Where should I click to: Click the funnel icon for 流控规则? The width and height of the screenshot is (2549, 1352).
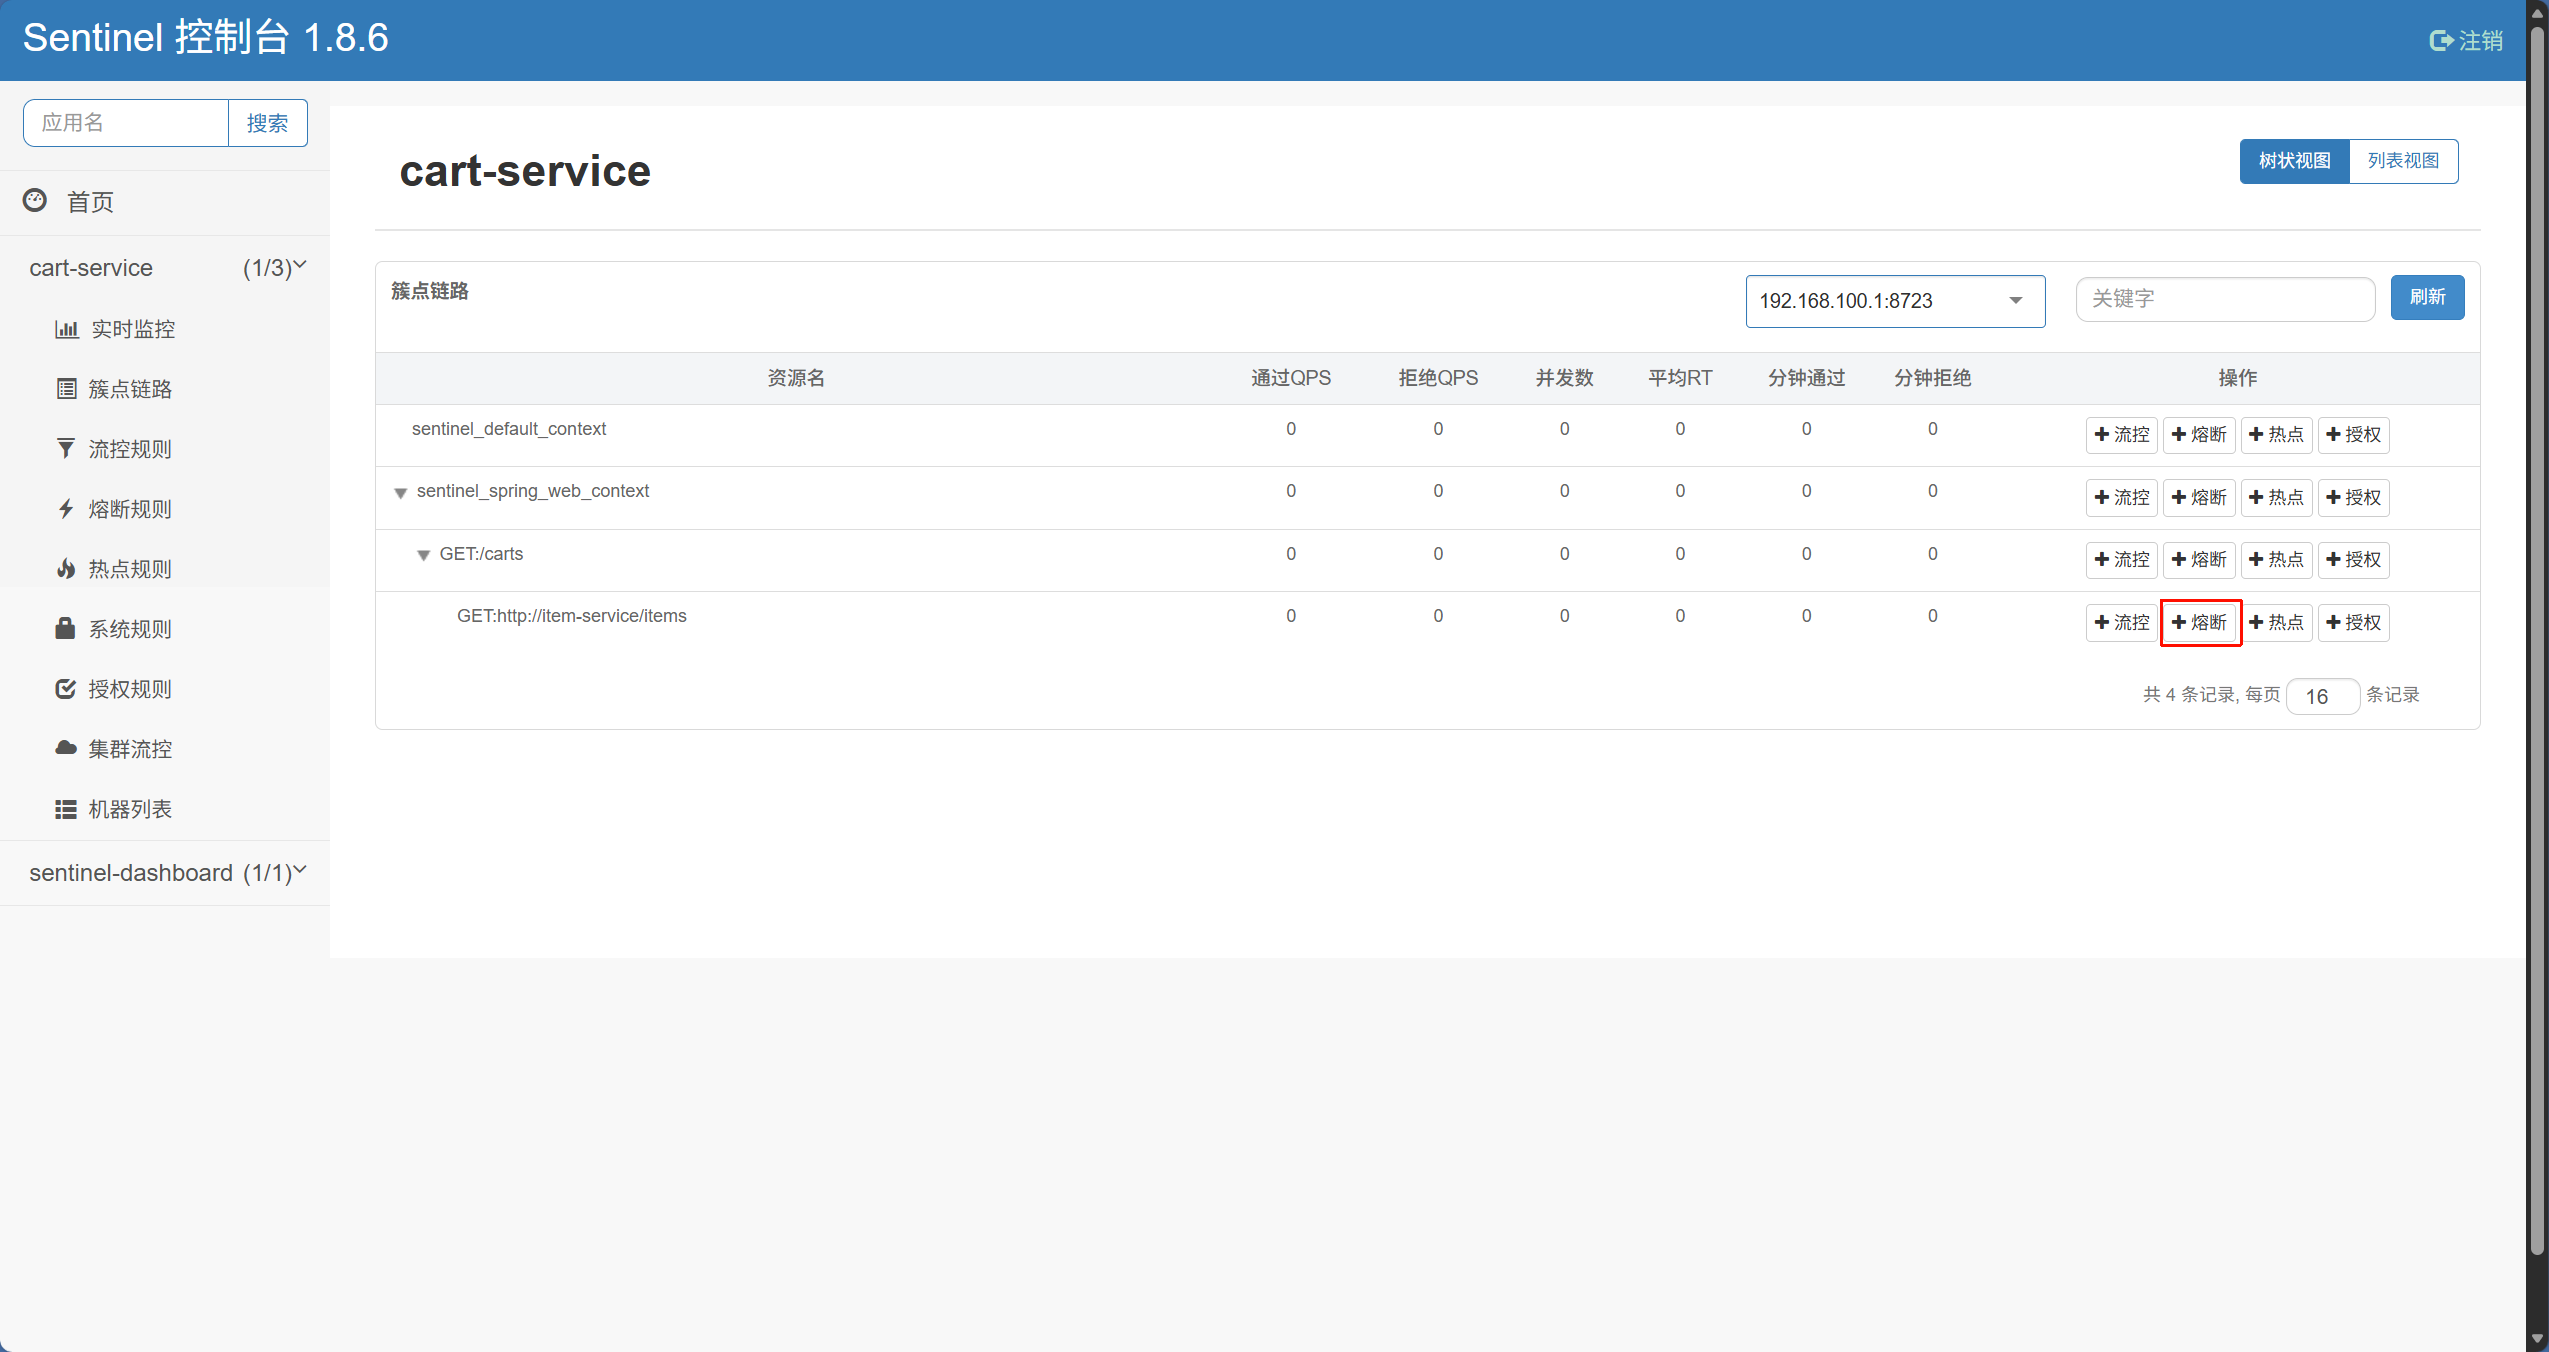[x=66, y=449]
